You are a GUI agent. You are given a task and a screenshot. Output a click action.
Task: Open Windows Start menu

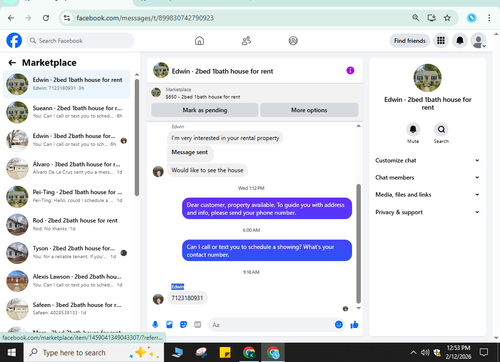coord(12,352)
